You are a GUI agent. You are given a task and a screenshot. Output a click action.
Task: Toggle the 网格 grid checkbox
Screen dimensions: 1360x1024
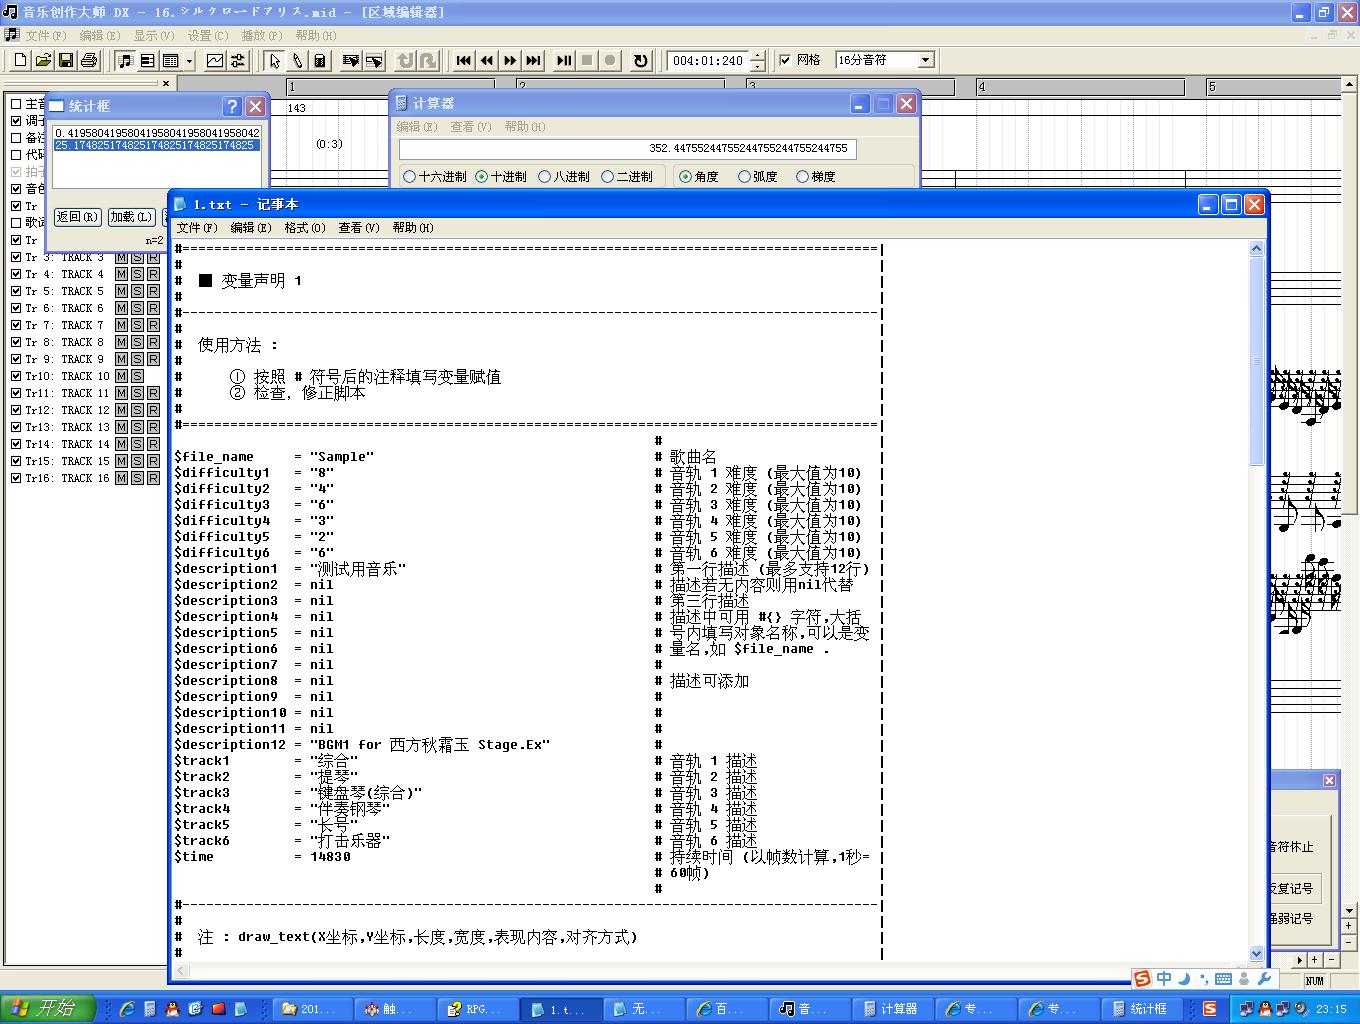coord(785,60)
